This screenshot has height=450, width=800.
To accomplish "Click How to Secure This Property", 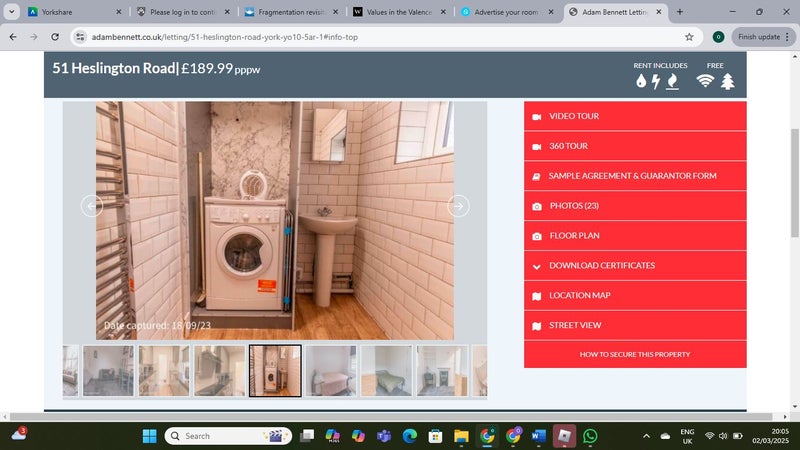I will (635, 354).
